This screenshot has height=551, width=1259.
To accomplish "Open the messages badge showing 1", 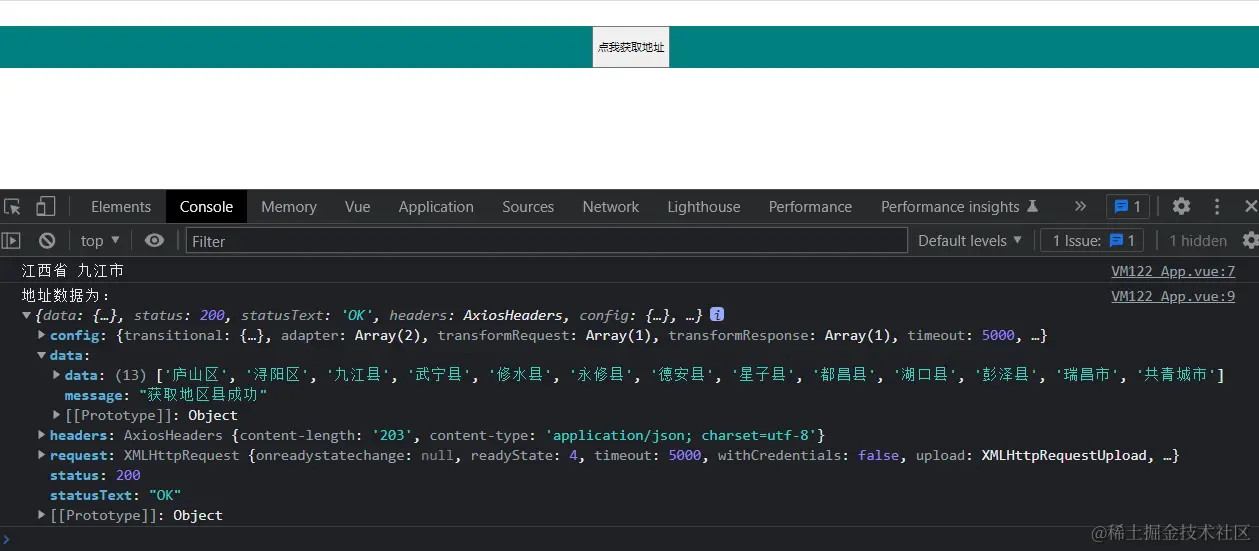I will [x=1128, y=207].
